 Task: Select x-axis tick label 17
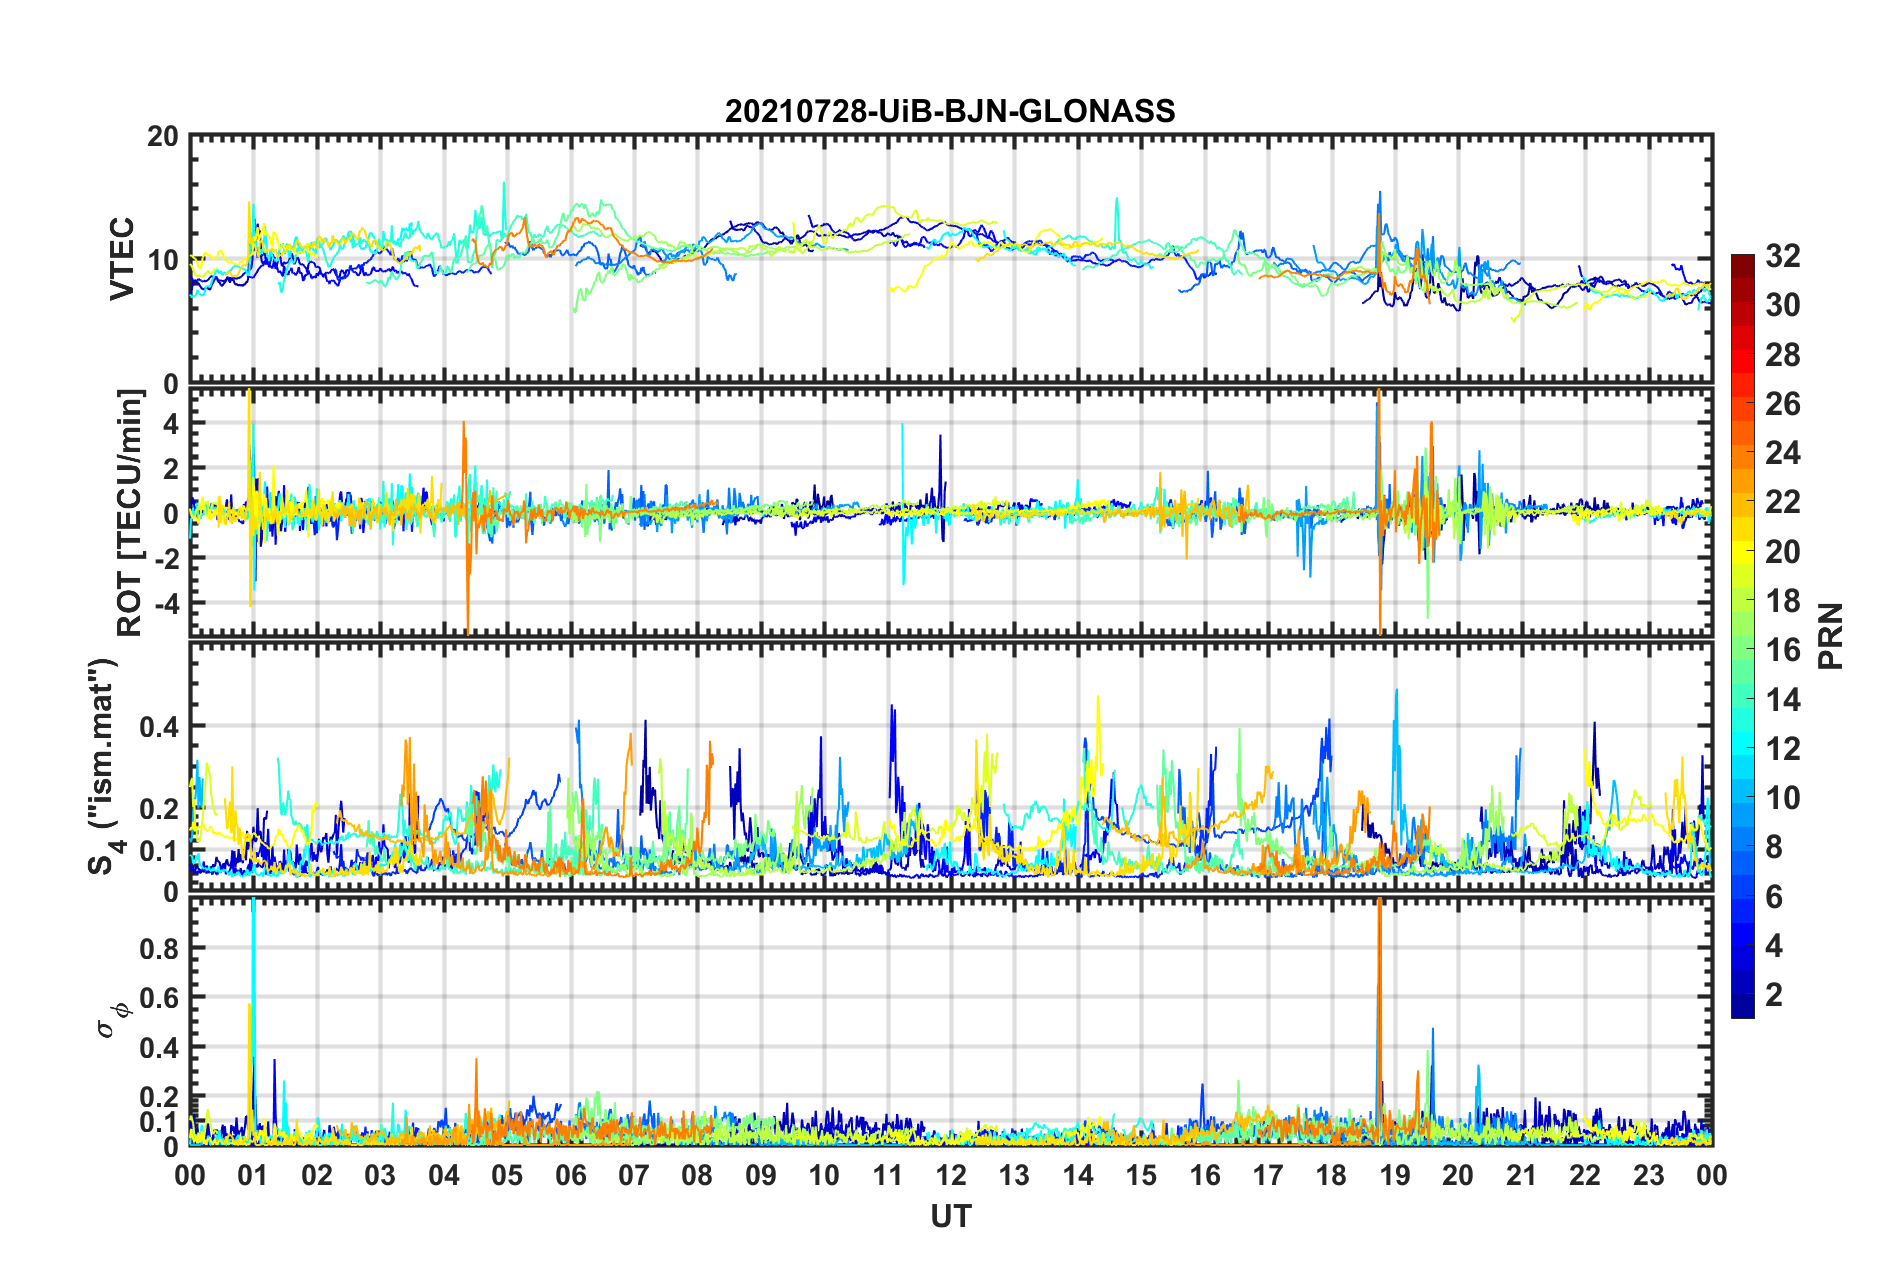coord(1268,1175)
